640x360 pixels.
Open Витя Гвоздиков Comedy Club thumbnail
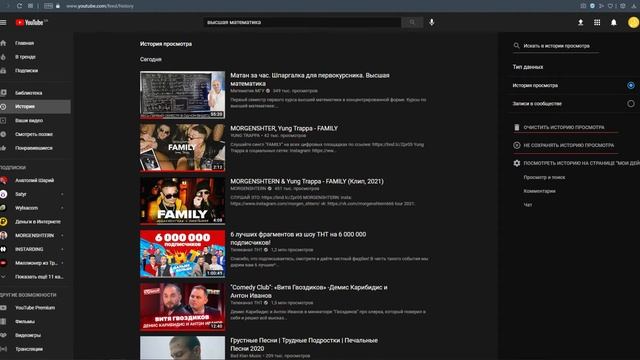tap(182, 307)
